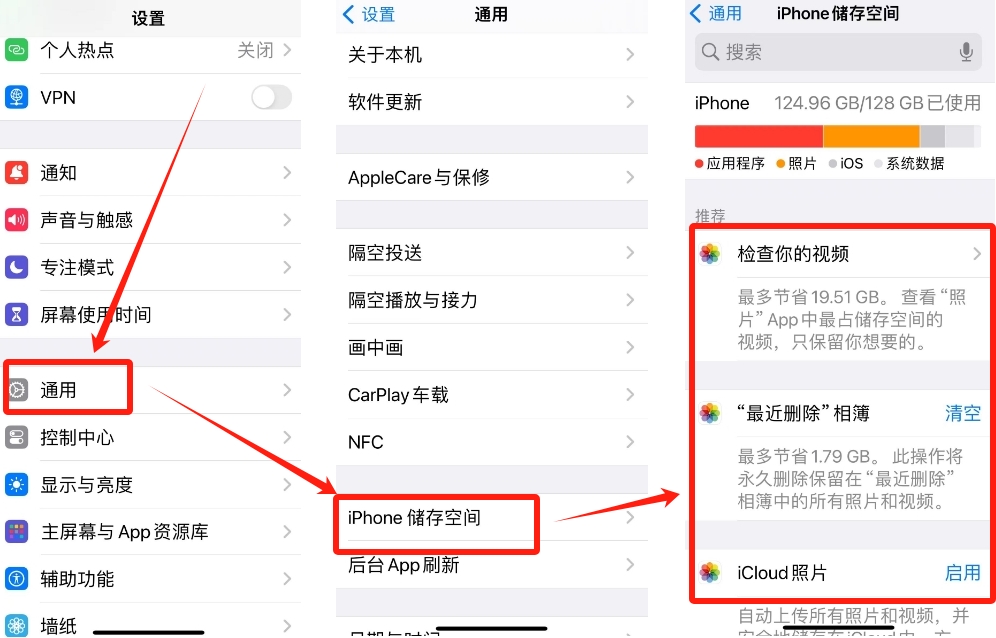
Task: Open iPhone Storage (iPhone储存空间) item
Action: (492, 518)
